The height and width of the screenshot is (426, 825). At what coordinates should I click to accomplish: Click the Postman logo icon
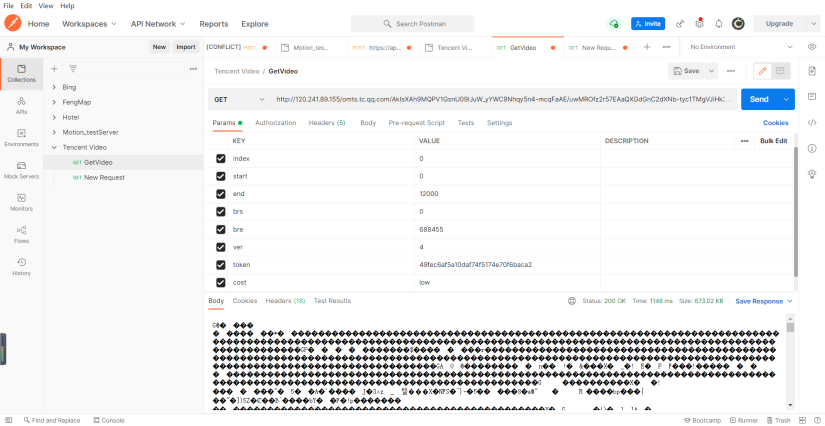pos(13,24)
